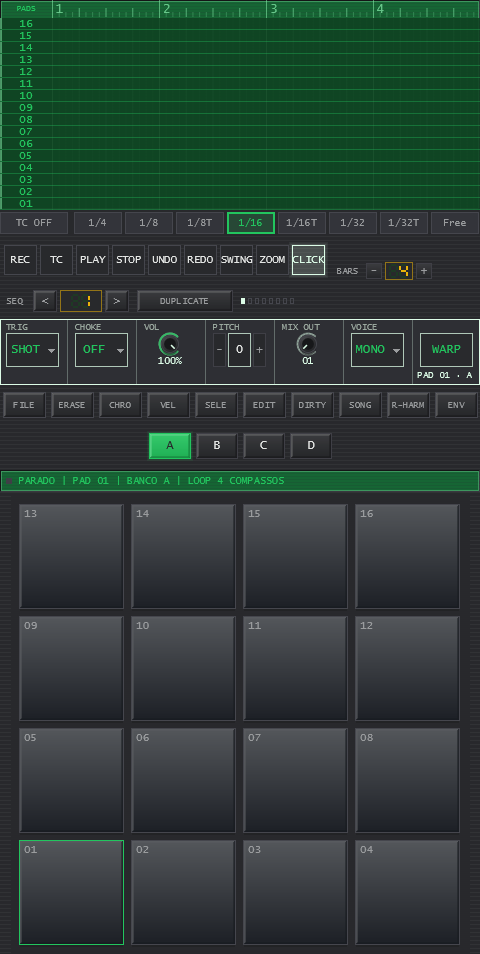Toggle the DIRTY button
The width and height of the screenshot is (480, 954).
coord(312,405)
